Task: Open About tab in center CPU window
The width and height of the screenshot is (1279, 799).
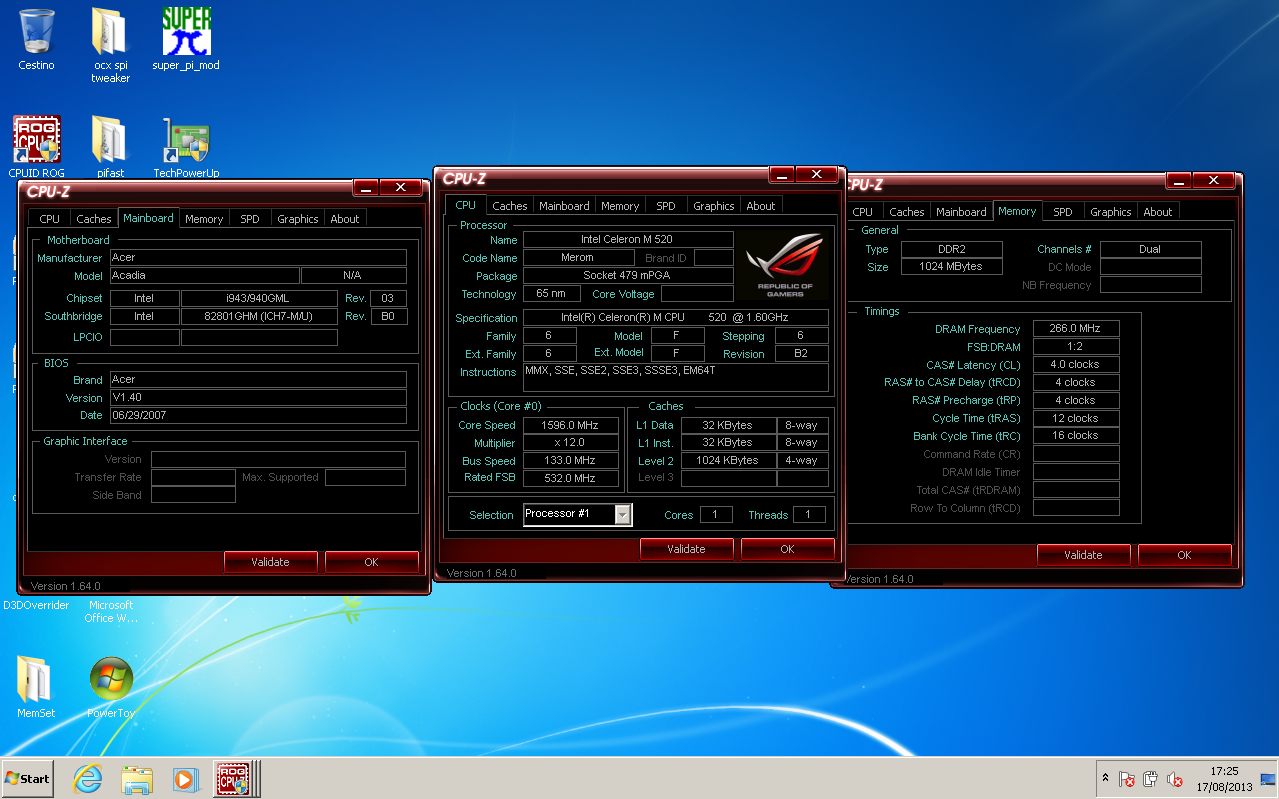Action: [761, 206]
